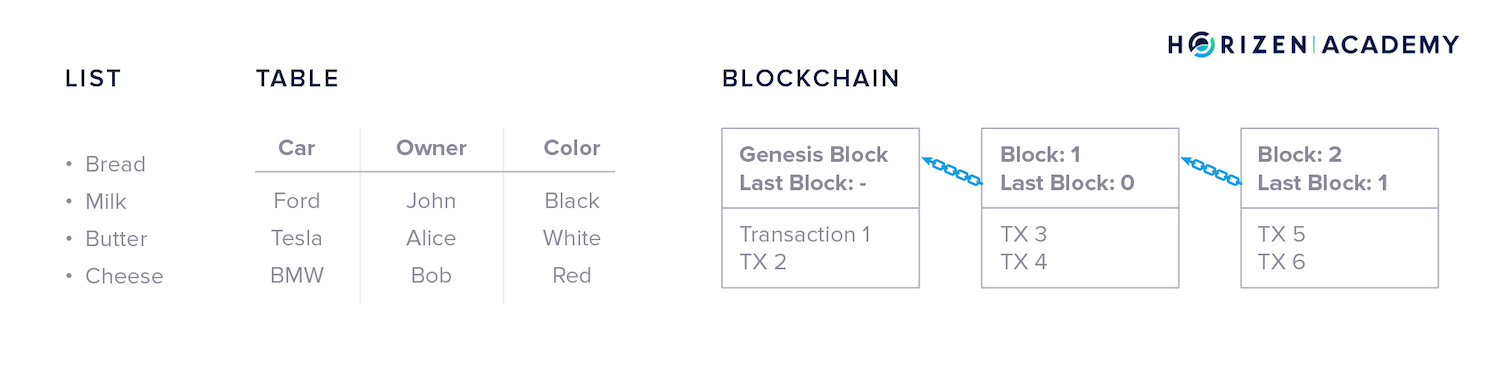This screenshot has width=1500, height=370.
Task: Click the Car column header
Action: click(297, 148)
